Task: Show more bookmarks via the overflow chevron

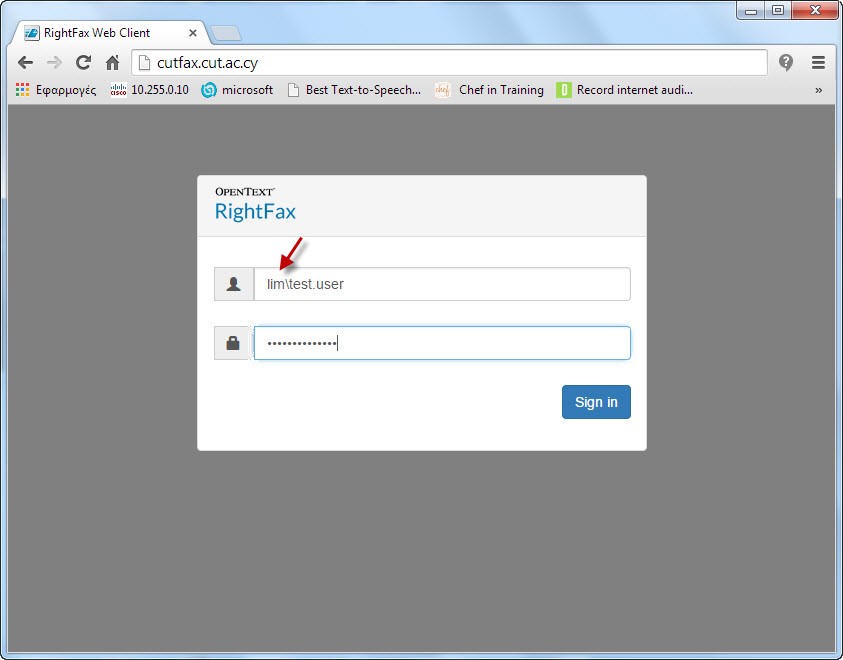Action: [x=818, y=90]
